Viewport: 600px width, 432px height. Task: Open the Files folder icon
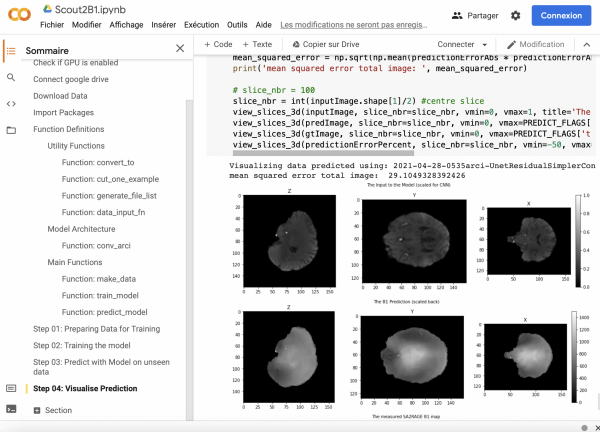[11, 130]
